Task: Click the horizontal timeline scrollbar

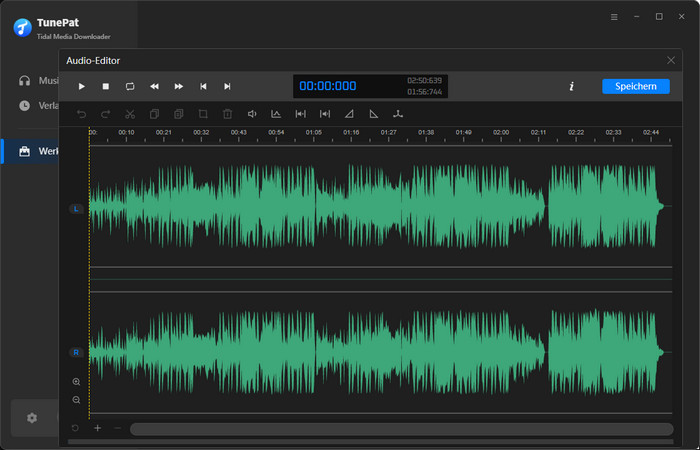Action: coord(402,429)
